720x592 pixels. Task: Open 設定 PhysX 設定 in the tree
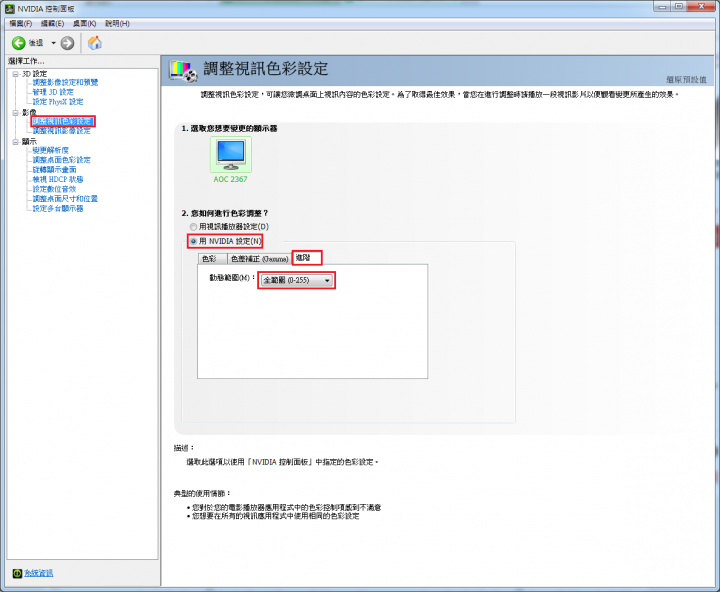tap(58, 101)
